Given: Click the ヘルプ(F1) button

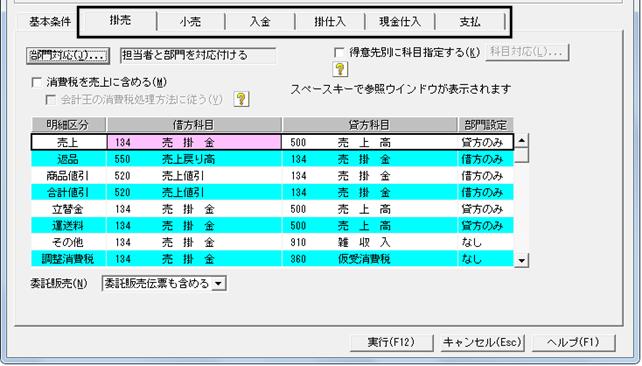Looking at the screenshot, I should 574,342.
